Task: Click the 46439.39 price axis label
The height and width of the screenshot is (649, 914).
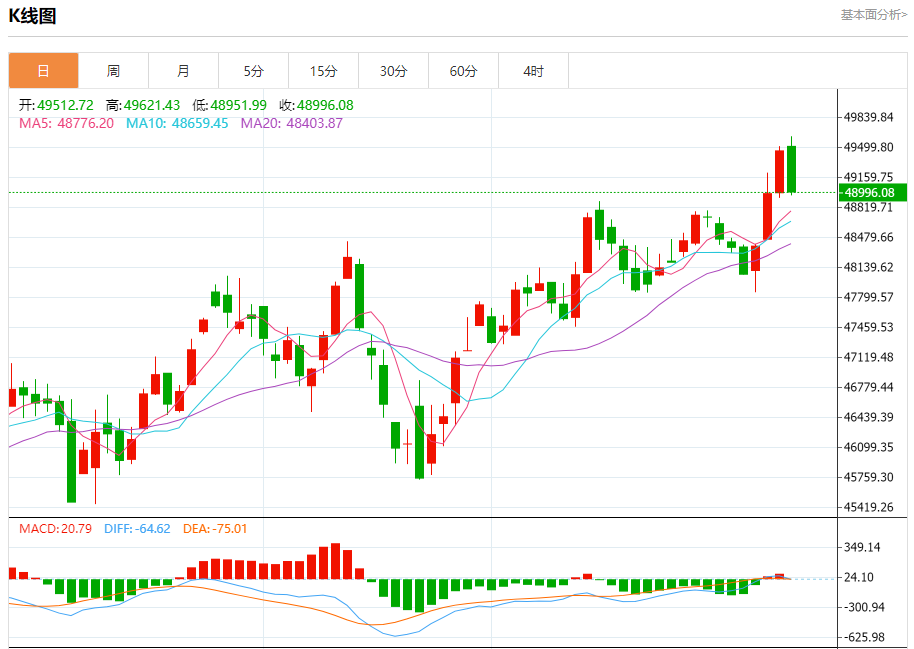Action: 869,418
